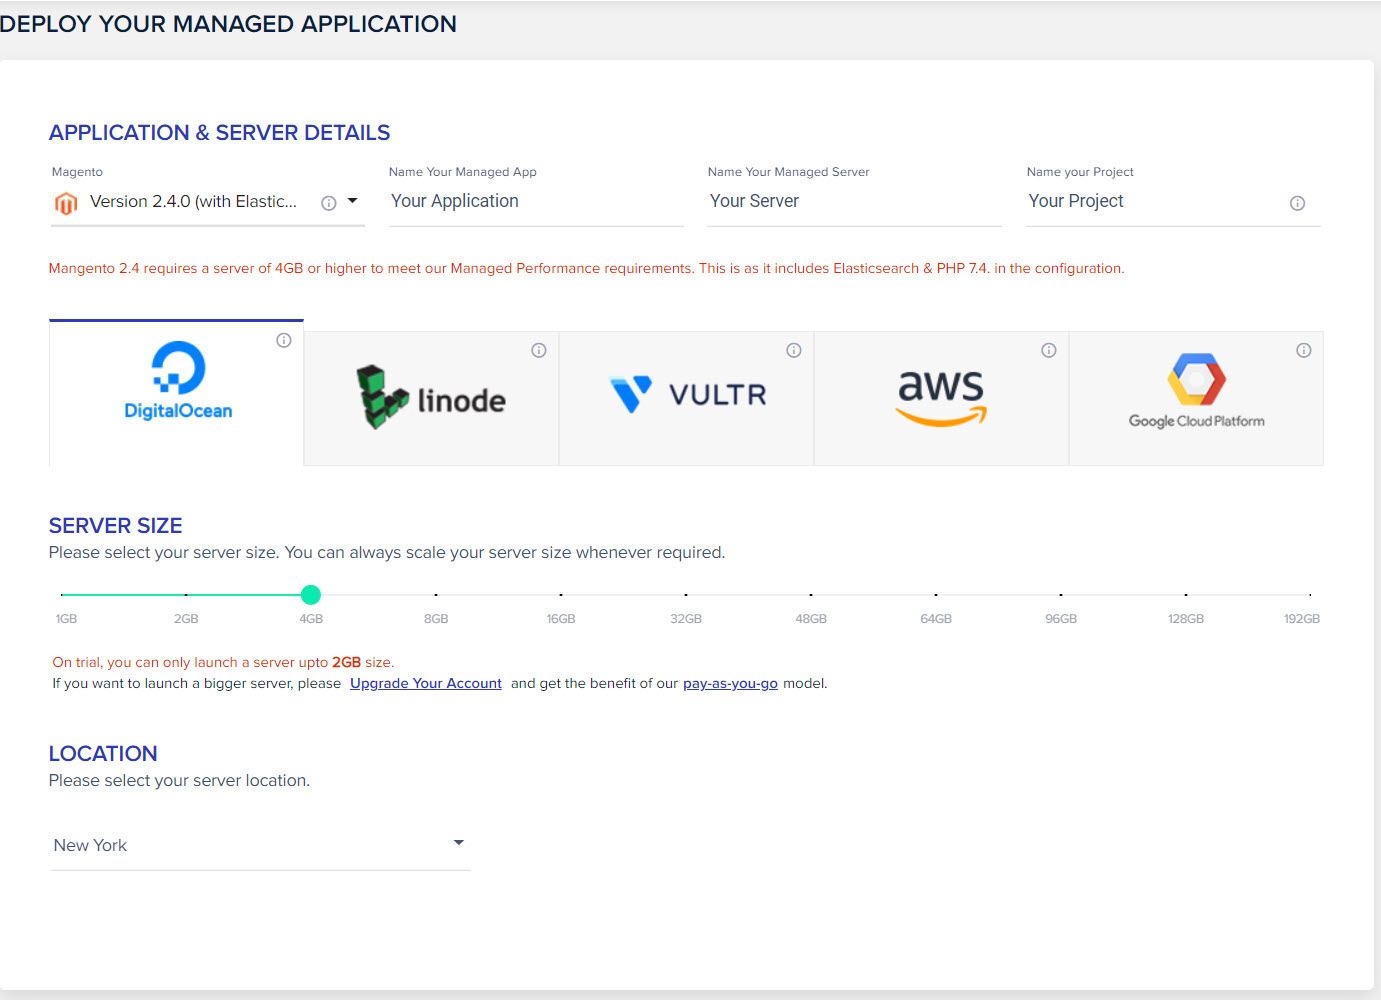Image resolution: width=1381 pixels, height=1000 pixels.
Task: Click the Your Server name field
Action: point(855,202)
